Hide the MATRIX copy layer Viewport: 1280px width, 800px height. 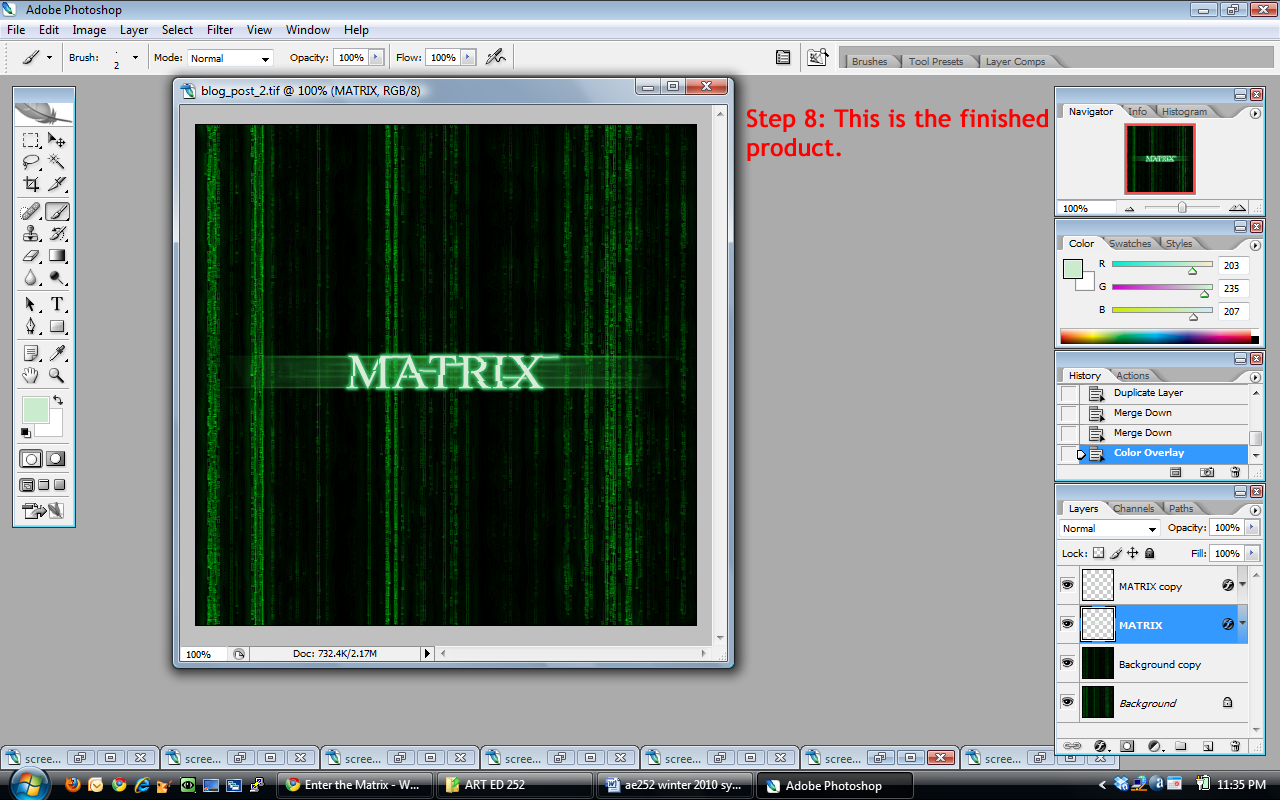point(1067,585)
